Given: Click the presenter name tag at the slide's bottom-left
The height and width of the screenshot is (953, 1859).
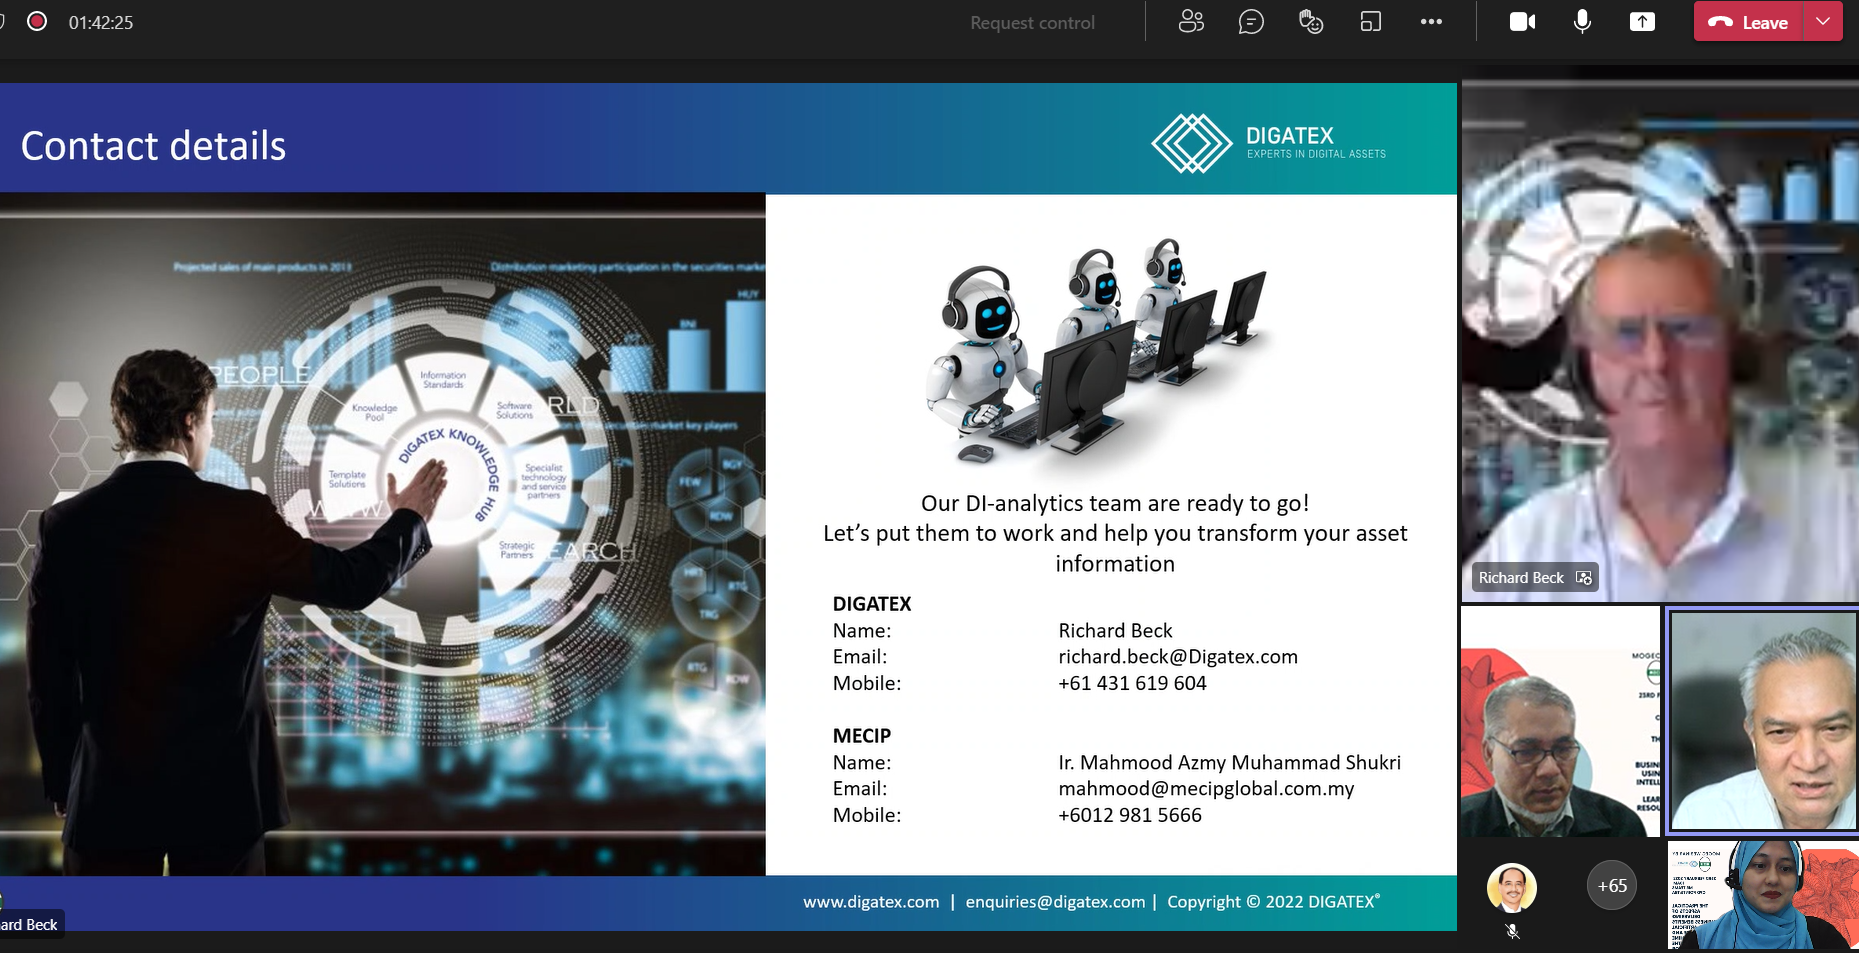Looking at the screenshot, I should coord(29,924).
